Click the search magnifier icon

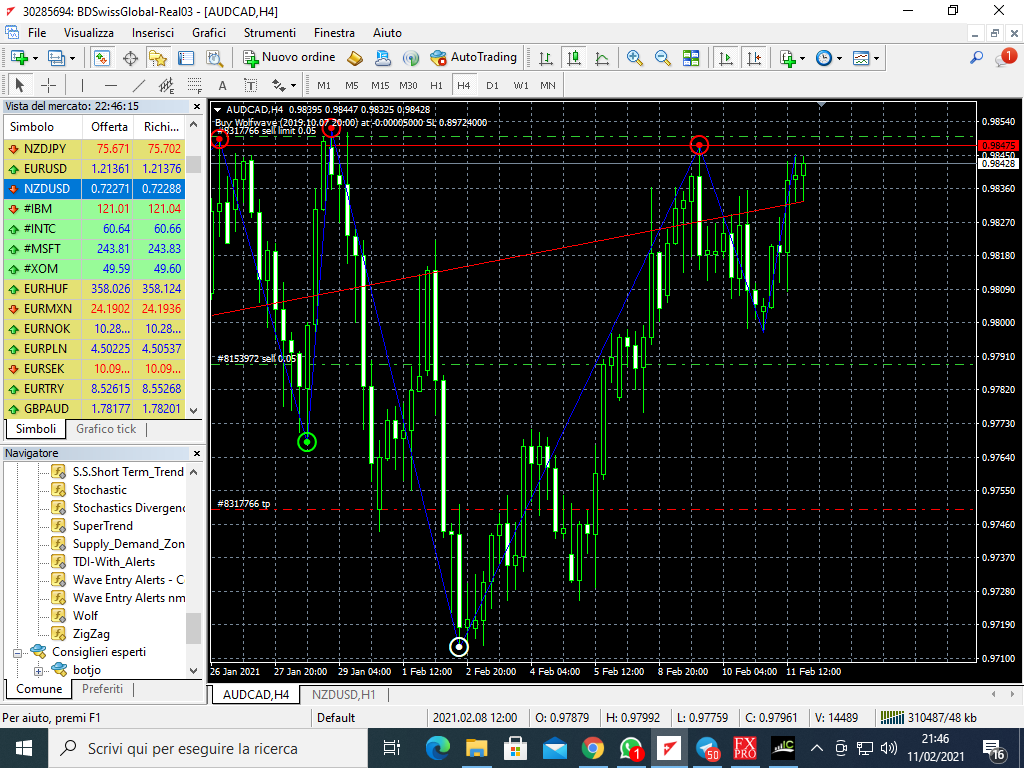pos(976,58)
